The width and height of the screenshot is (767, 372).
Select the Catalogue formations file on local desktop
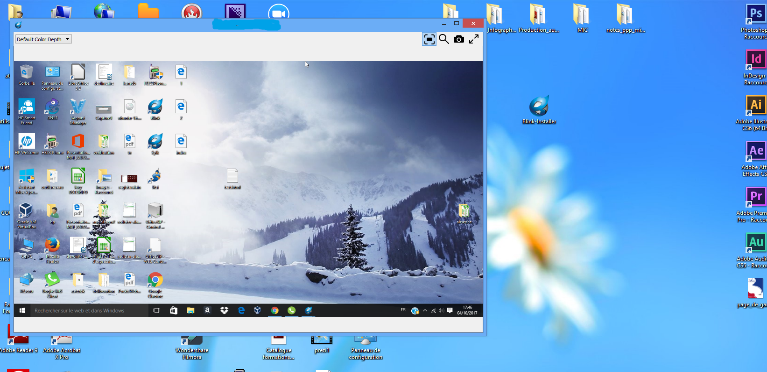tap(279, 347)
